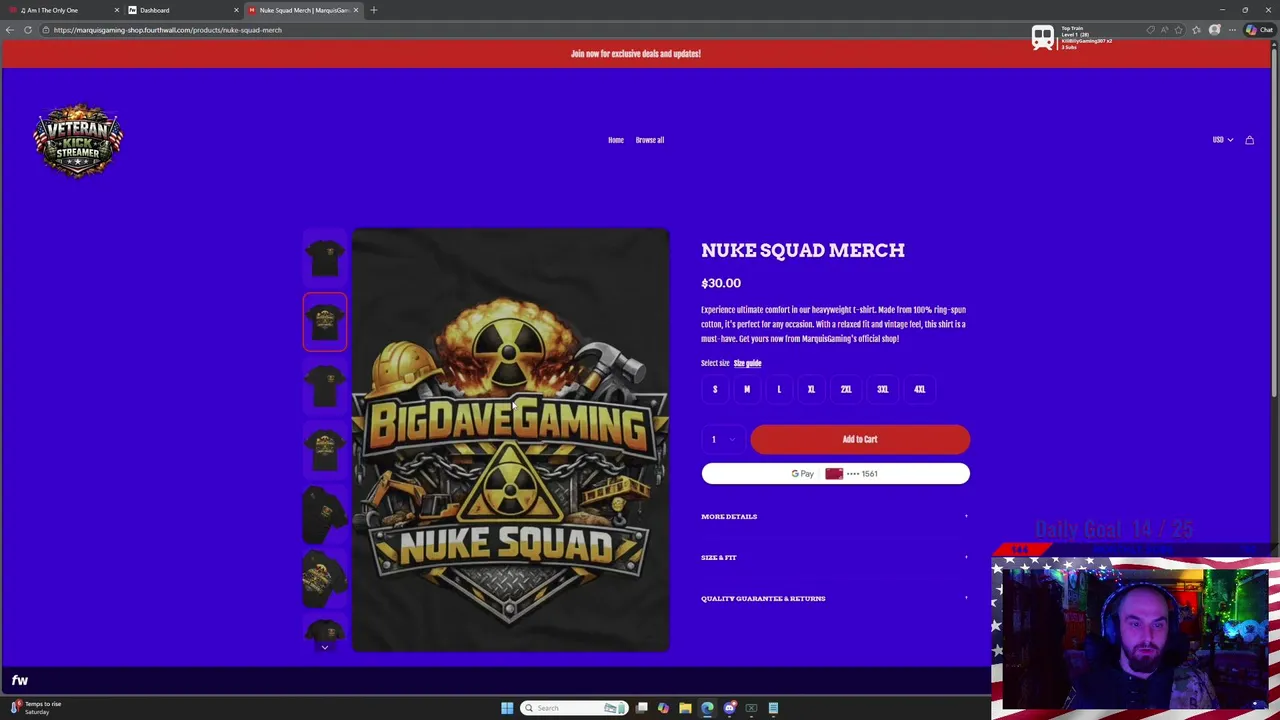Screen dimensions: 1280x720
Task: Select size S
Action: point(715,389)
